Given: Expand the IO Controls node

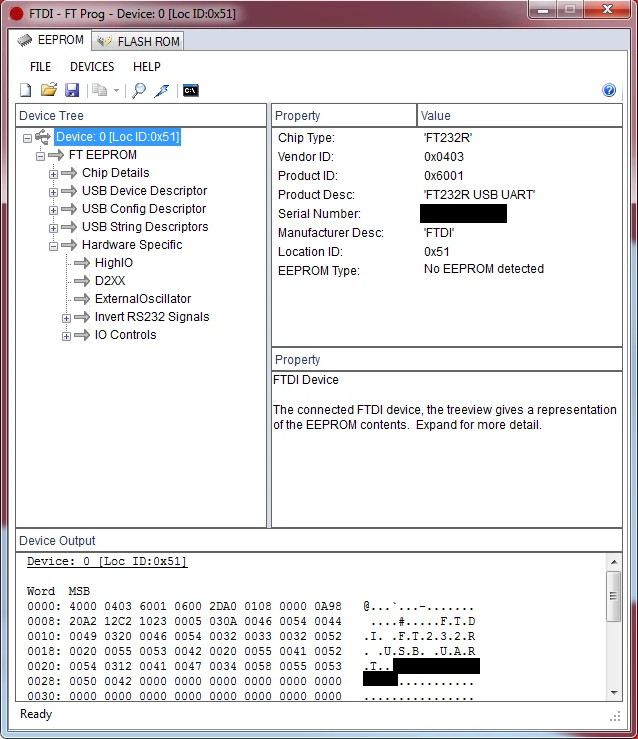Looking at the screenshot, I should [x=66, y=336].
